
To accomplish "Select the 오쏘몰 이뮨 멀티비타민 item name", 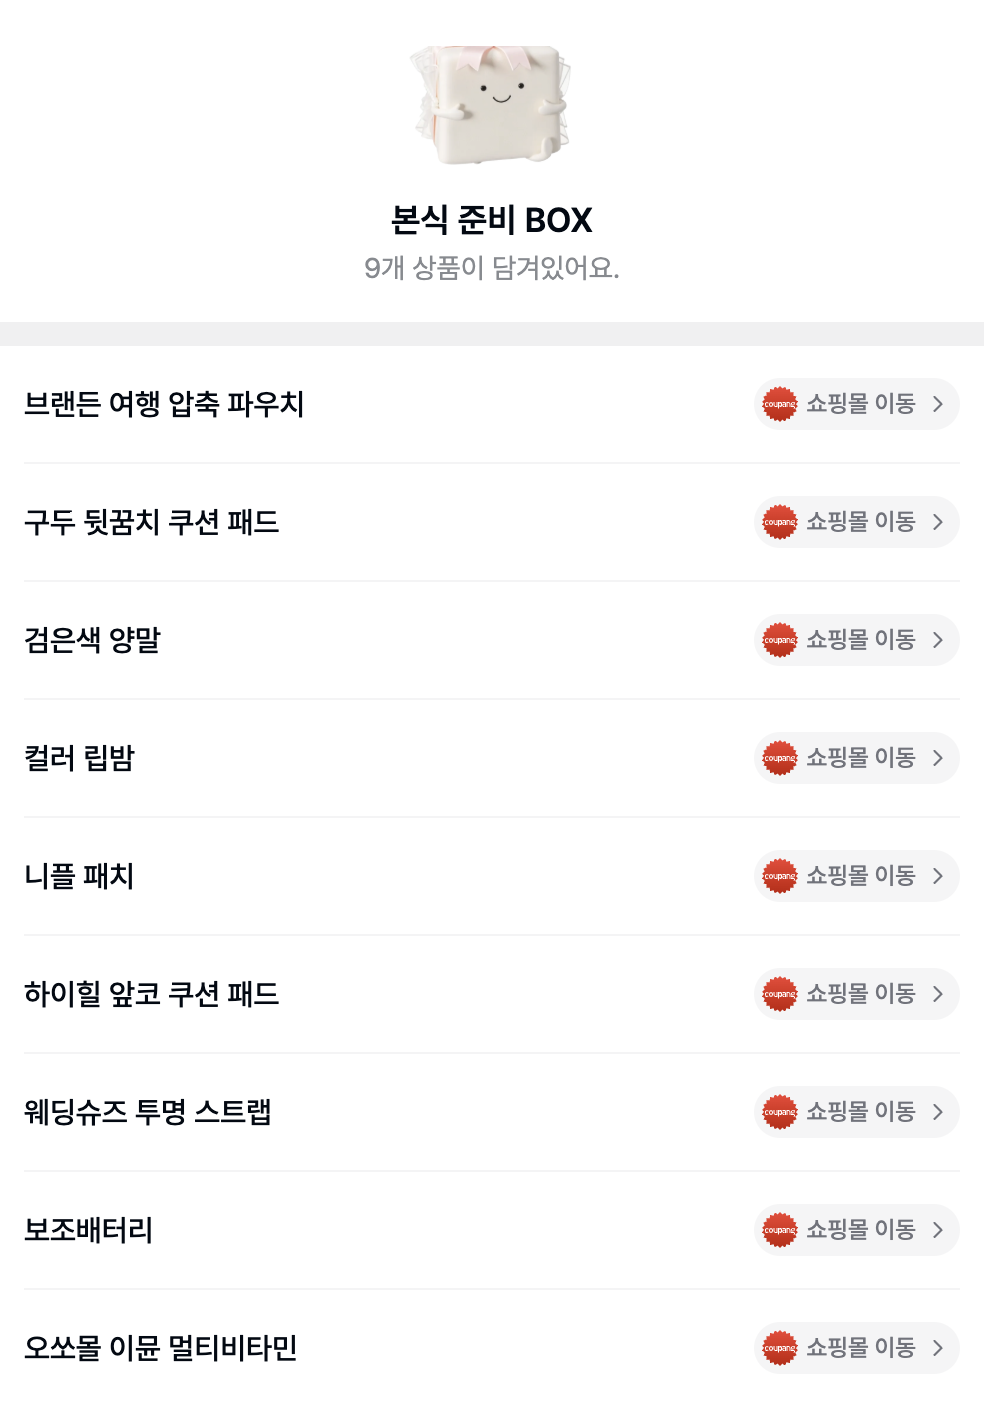I will [161, 1348].
